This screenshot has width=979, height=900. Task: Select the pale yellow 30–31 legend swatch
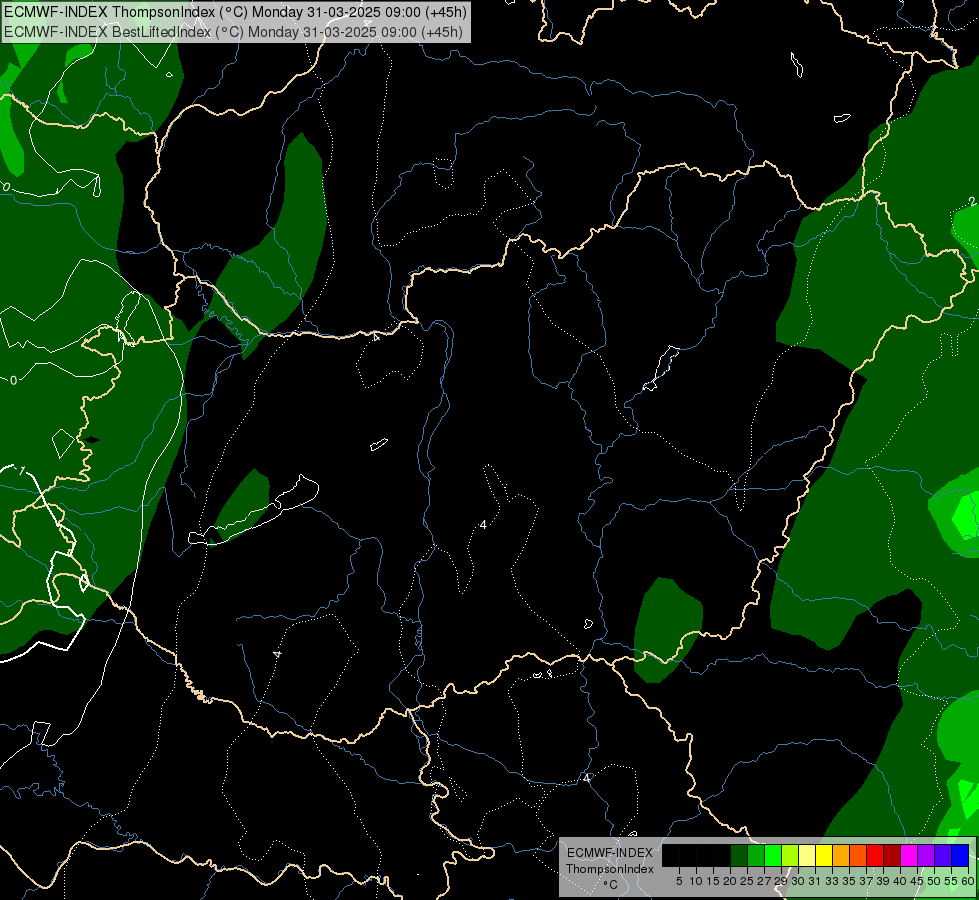807,855
